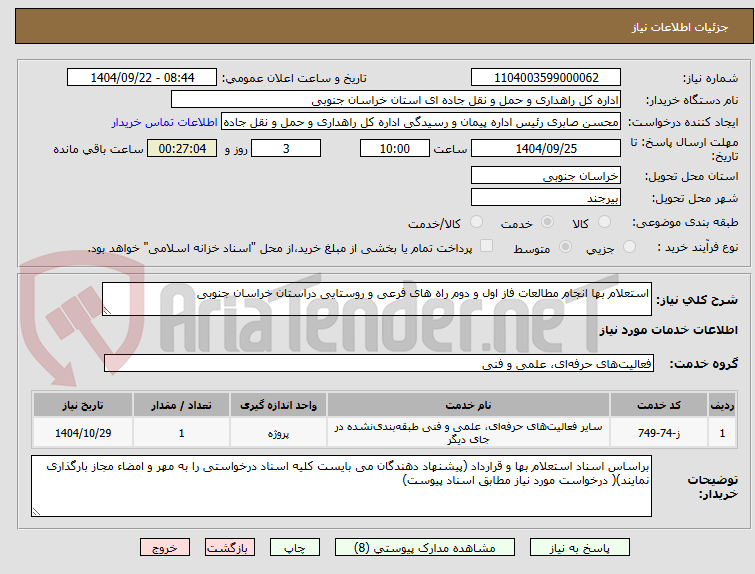Click the تعداد / مقدار column header
This screenshot has height=574, width=755.
181,405
